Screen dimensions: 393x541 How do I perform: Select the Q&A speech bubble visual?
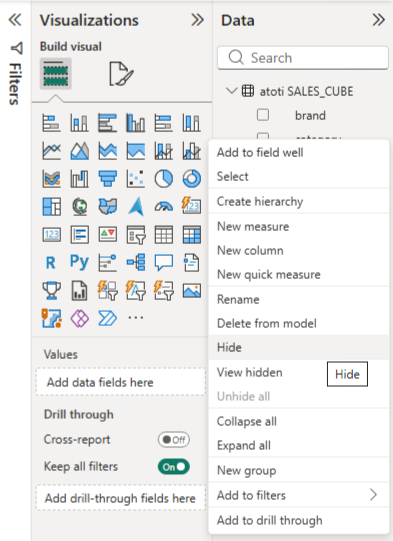pyautogui.click(x=164, y=263)
